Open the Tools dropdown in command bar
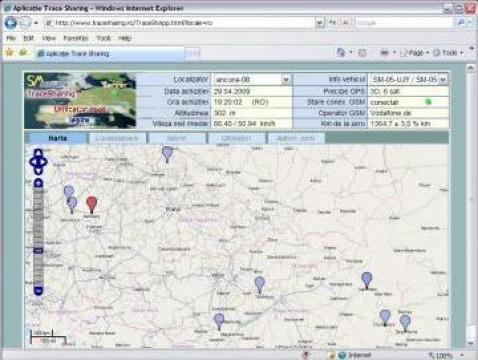 448,53
